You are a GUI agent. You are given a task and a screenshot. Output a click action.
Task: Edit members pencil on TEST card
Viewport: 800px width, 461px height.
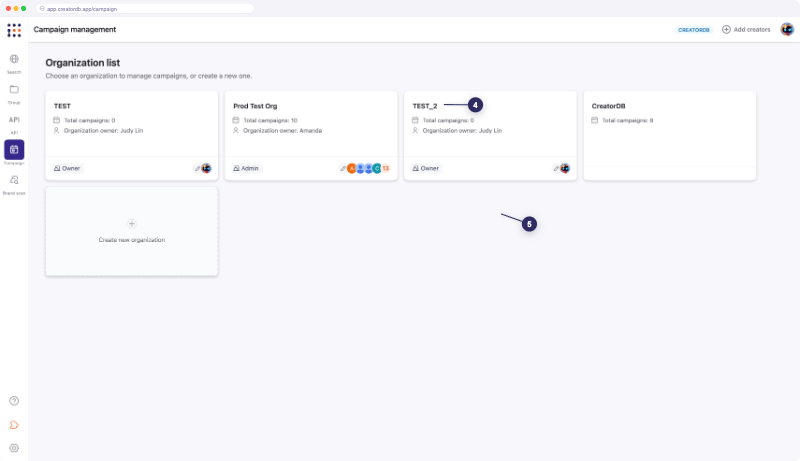point(197,168)
